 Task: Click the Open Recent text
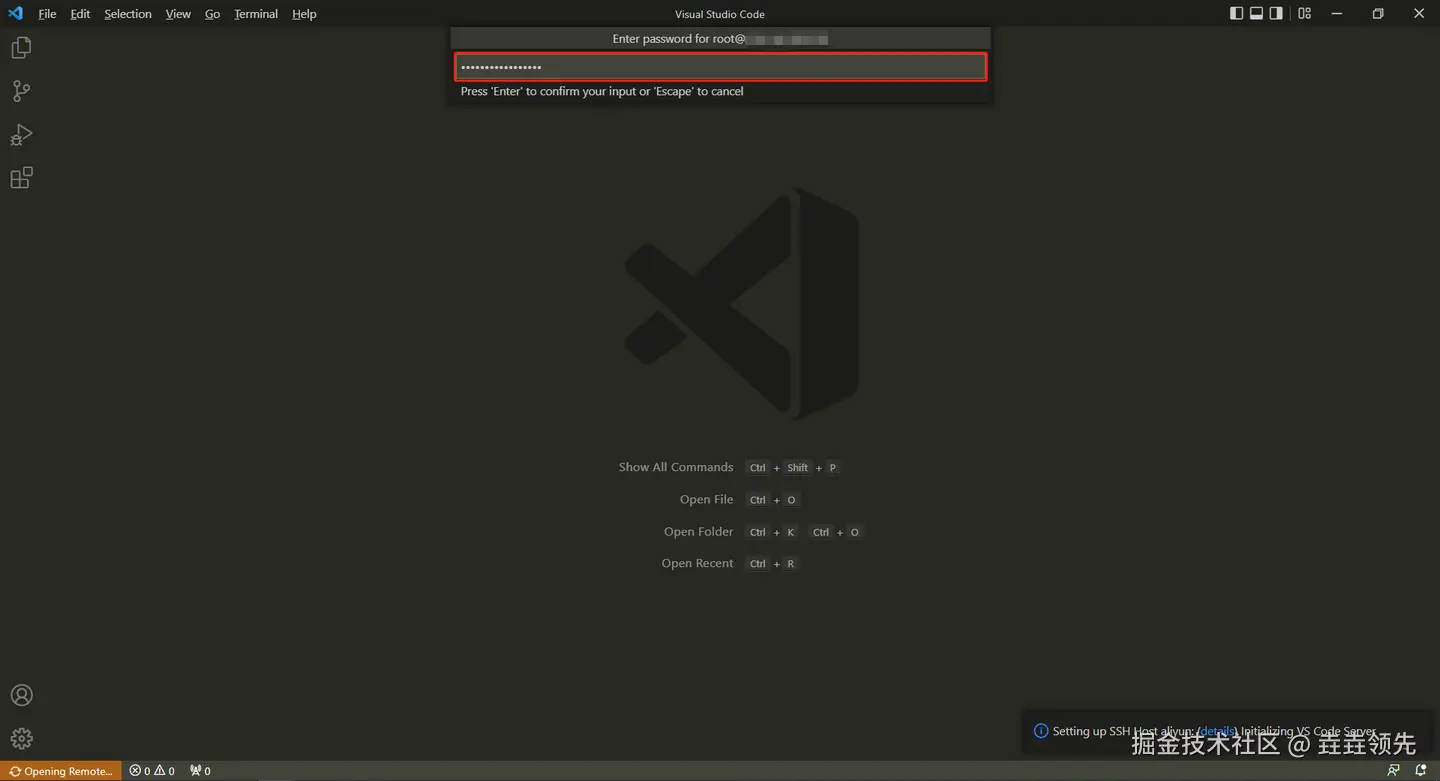pyautogui.click(x=697, y=563)
